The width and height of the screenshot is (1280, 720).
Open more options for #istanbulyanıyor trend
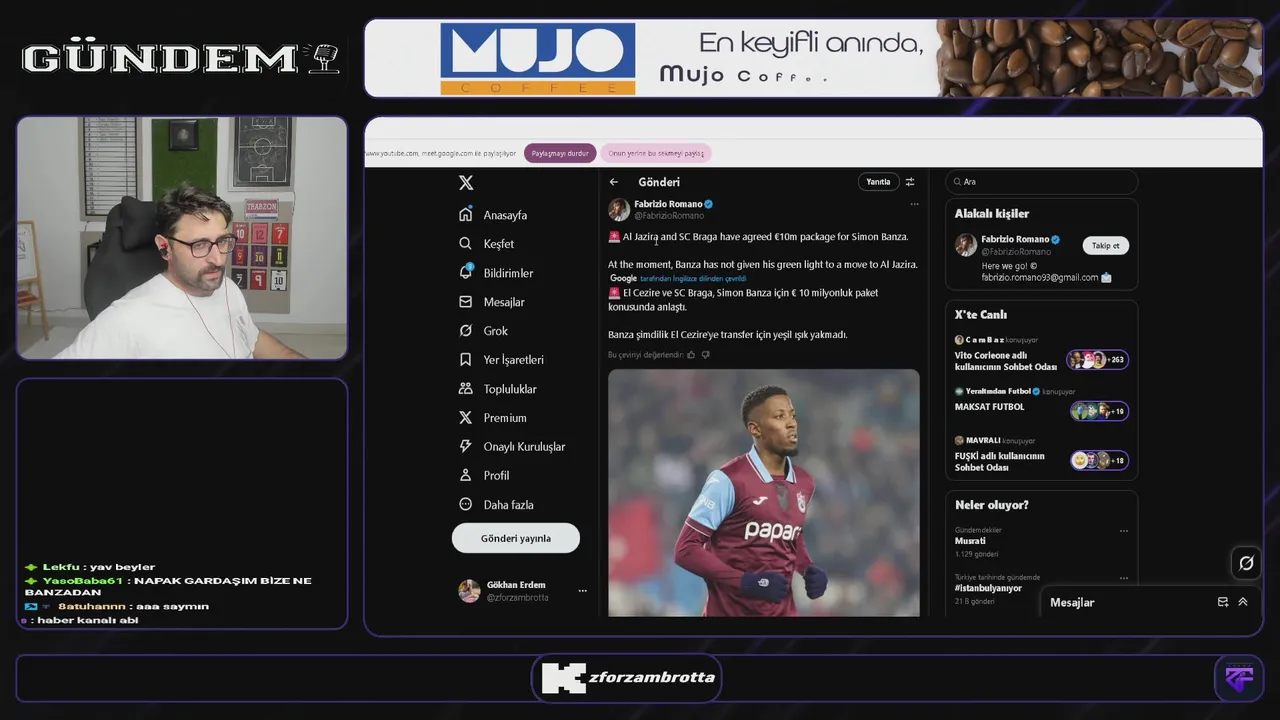(x=1124, y=578)
